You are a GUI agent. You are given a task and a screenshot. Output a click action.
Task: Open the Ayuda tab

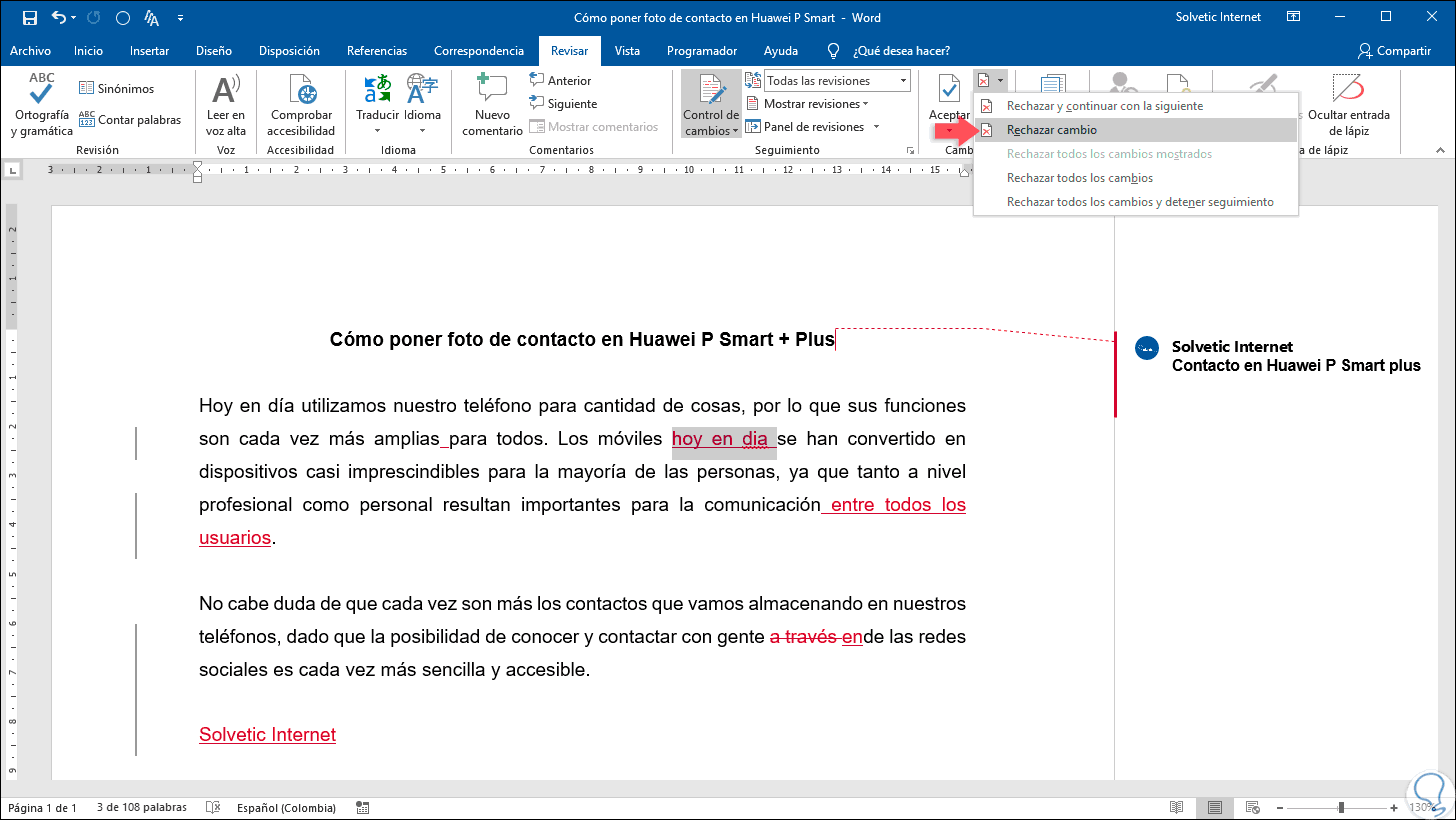pos(781,51)
